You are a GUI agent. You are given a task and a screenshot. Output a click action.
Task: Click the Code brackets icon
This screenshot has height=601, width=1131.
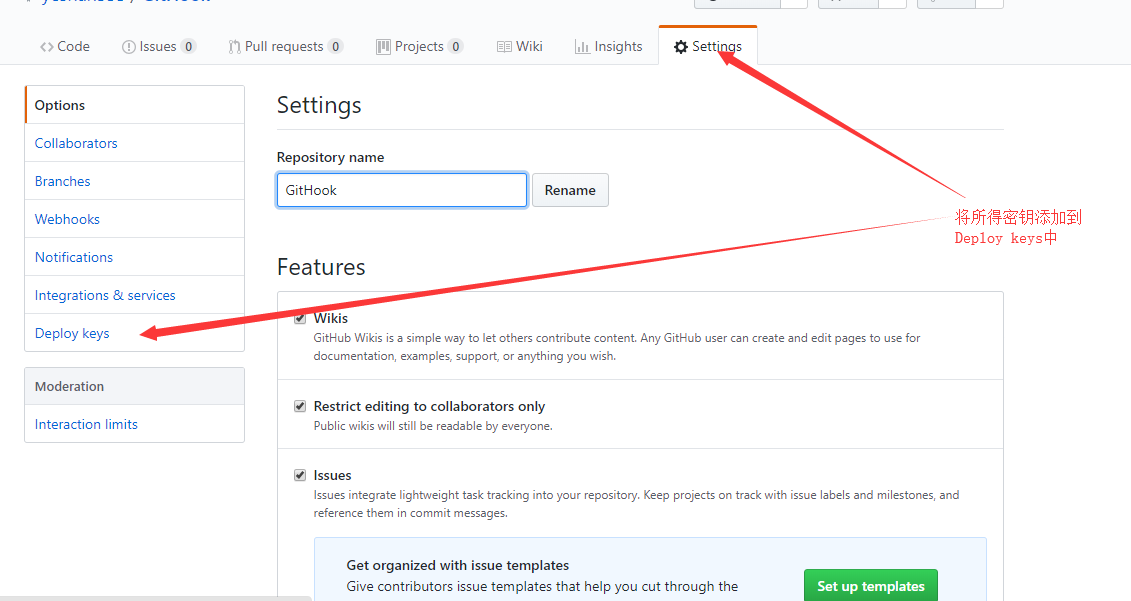47,47
